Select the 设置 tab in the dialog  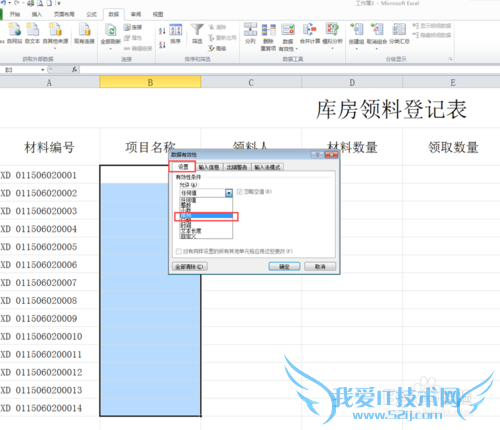click(183, 167)
